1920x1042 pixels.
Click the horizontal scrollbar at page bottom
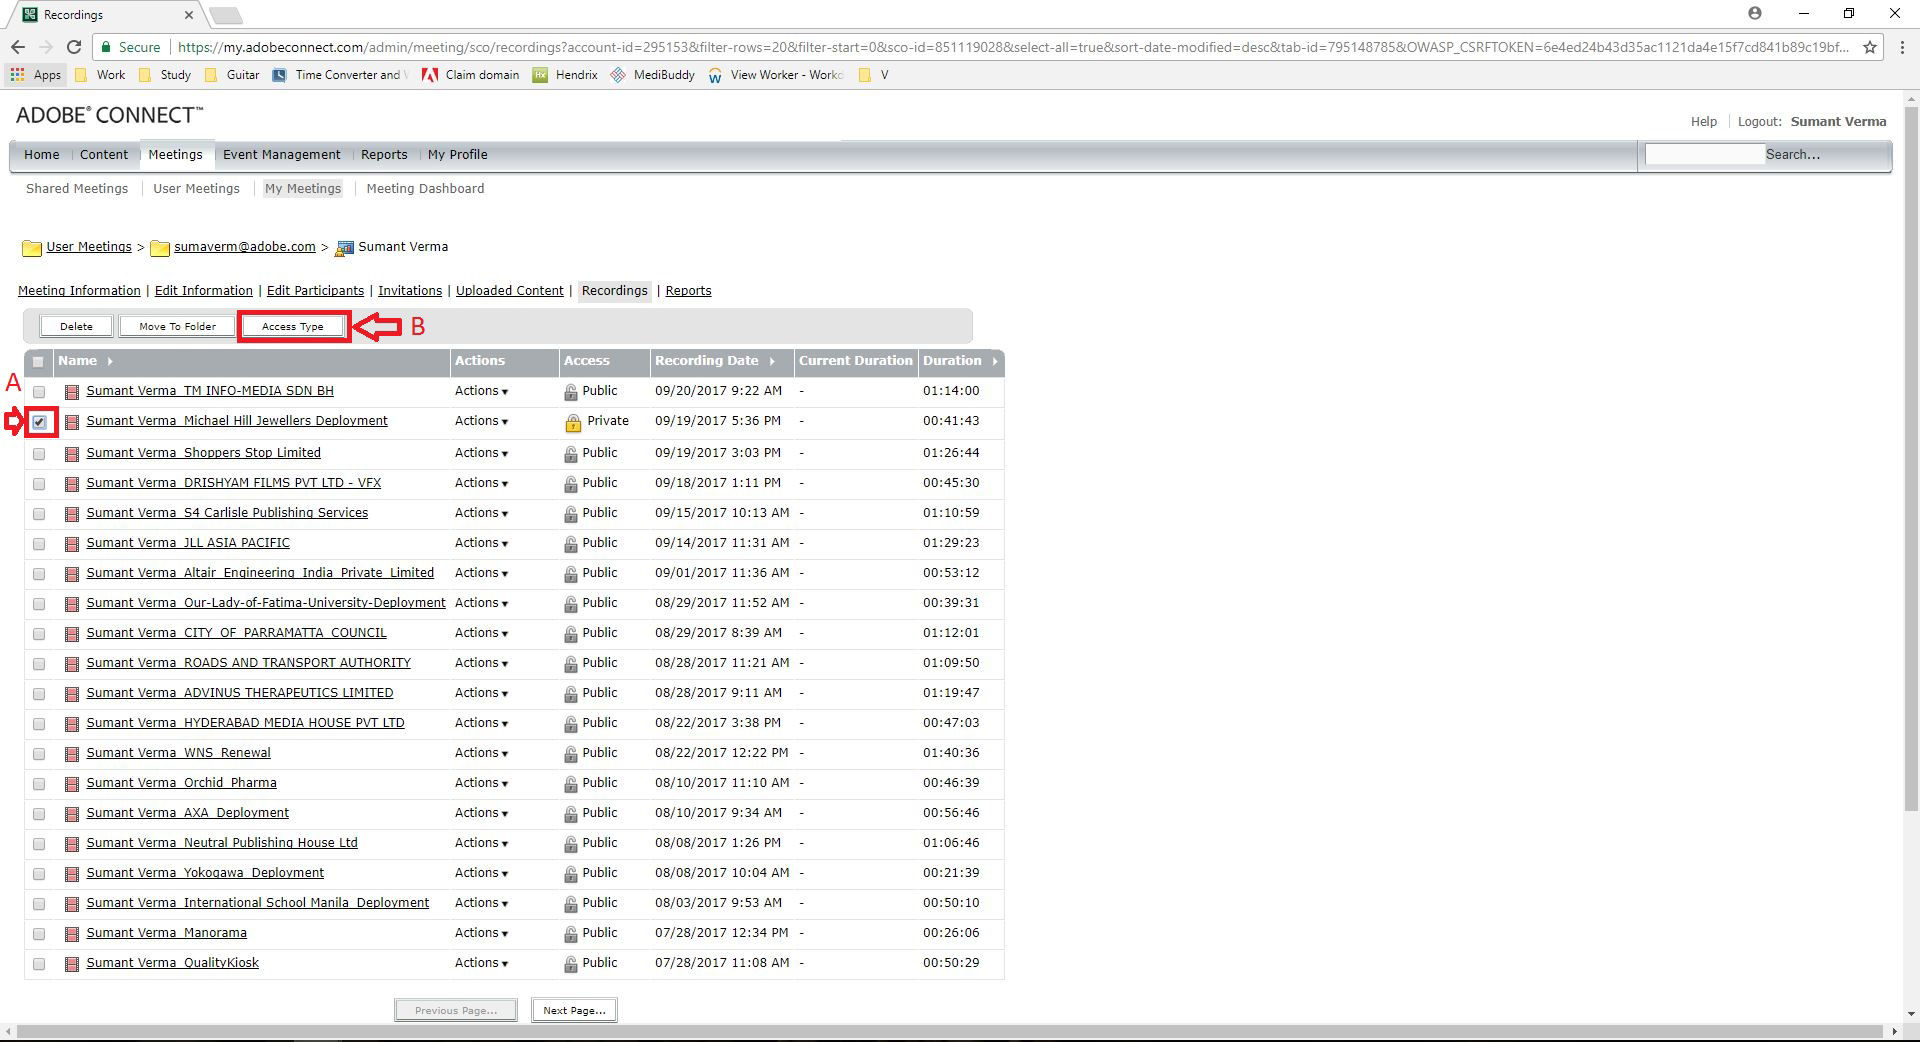[950, 1032]
